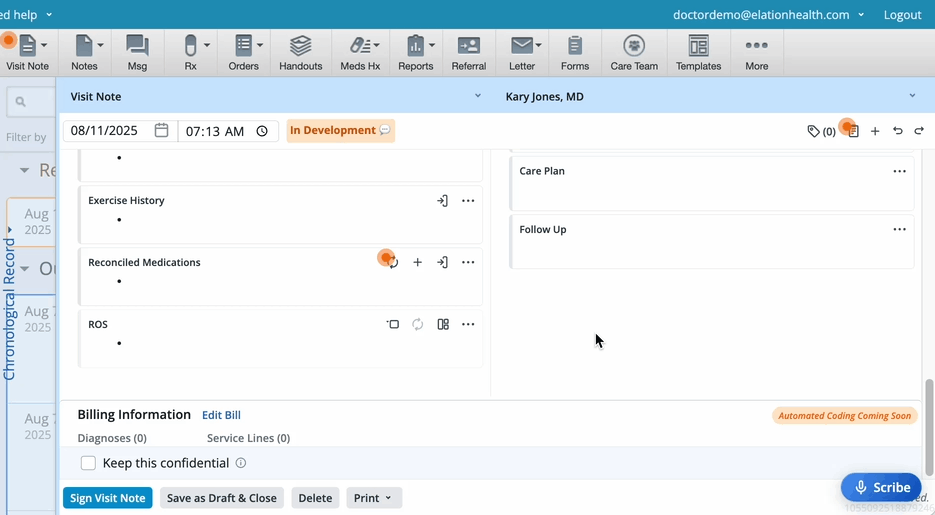Click the info icon beside confidential
This screenshot has width=935, height=515.
(241, 463)
